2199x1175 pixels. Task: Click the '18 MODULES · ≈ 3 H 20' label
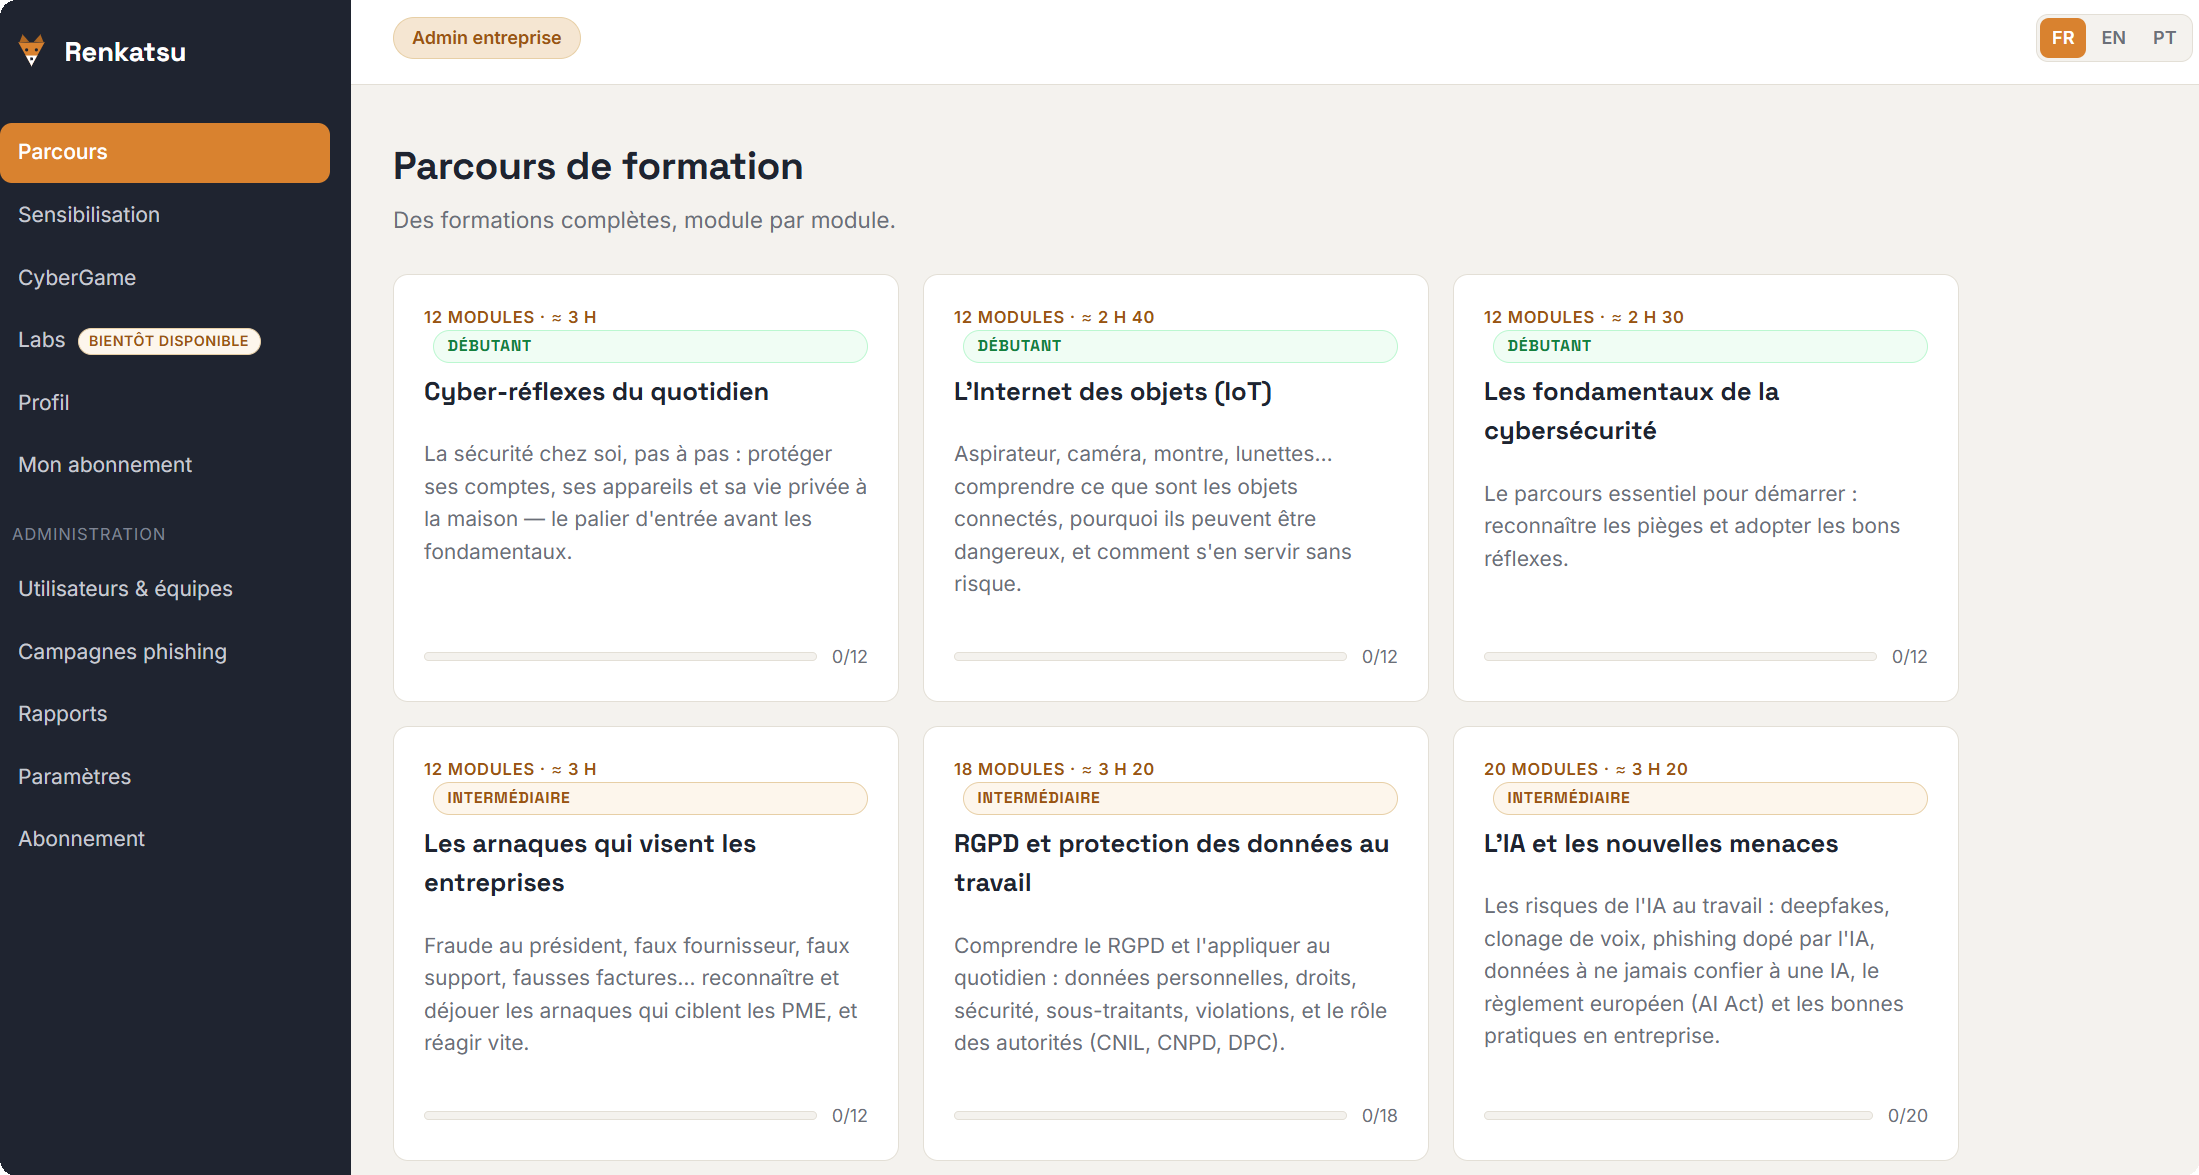[x=1054, y=769]
